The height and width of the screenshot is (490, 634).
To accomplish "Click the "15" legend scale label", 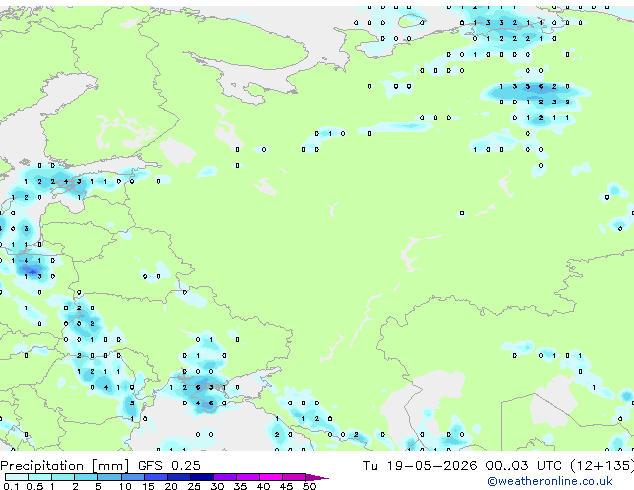I will [148, 486].
